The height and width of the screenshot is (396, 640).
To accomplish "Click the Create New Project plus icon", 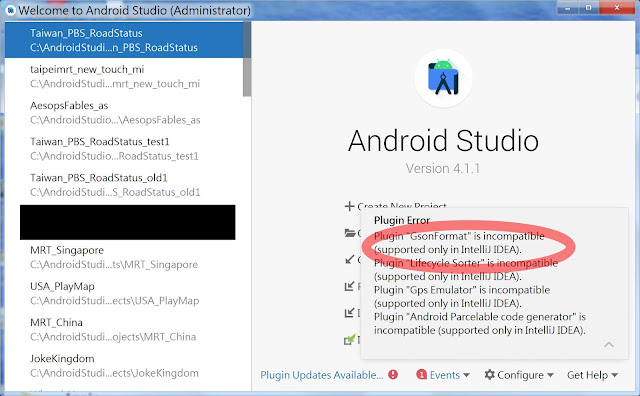I will click(349, 206).
